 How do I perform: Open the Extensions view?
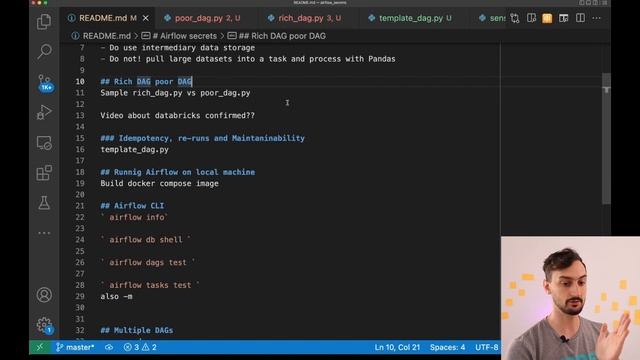click(x=44, y=173)
